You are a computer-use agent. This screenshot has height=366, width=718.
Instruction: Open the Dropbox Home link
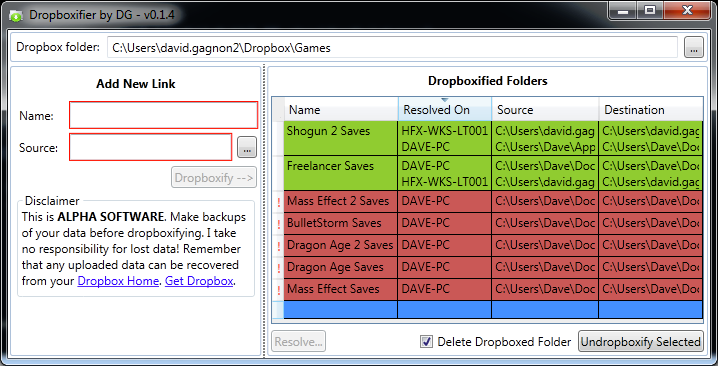(x=118, y=281)
